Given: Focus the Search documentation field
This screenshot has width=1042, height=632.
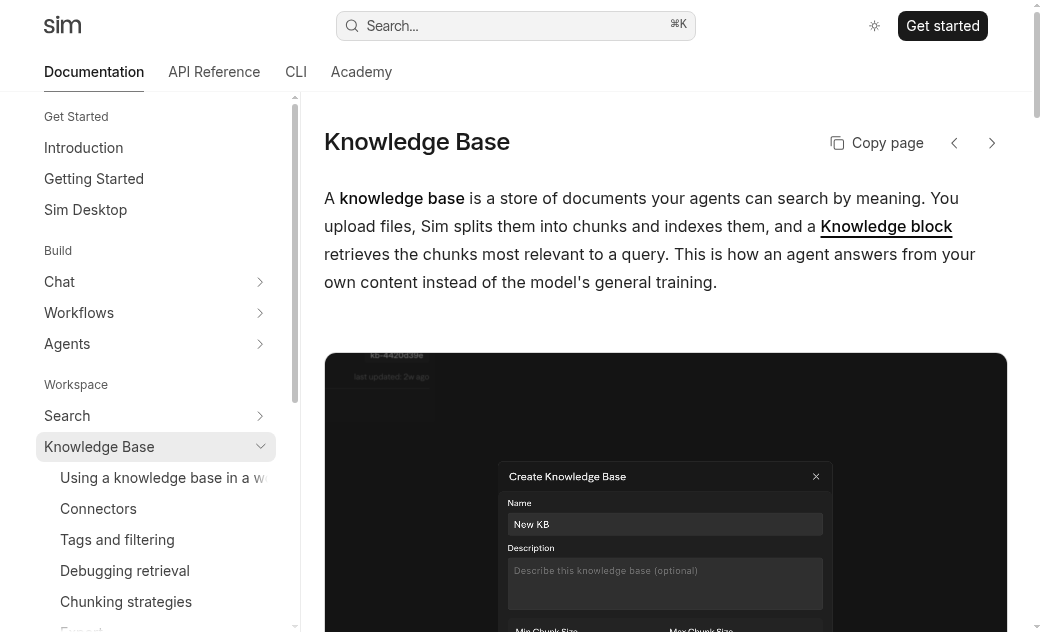Looking at the screenshot, I should tap(516, 26).
